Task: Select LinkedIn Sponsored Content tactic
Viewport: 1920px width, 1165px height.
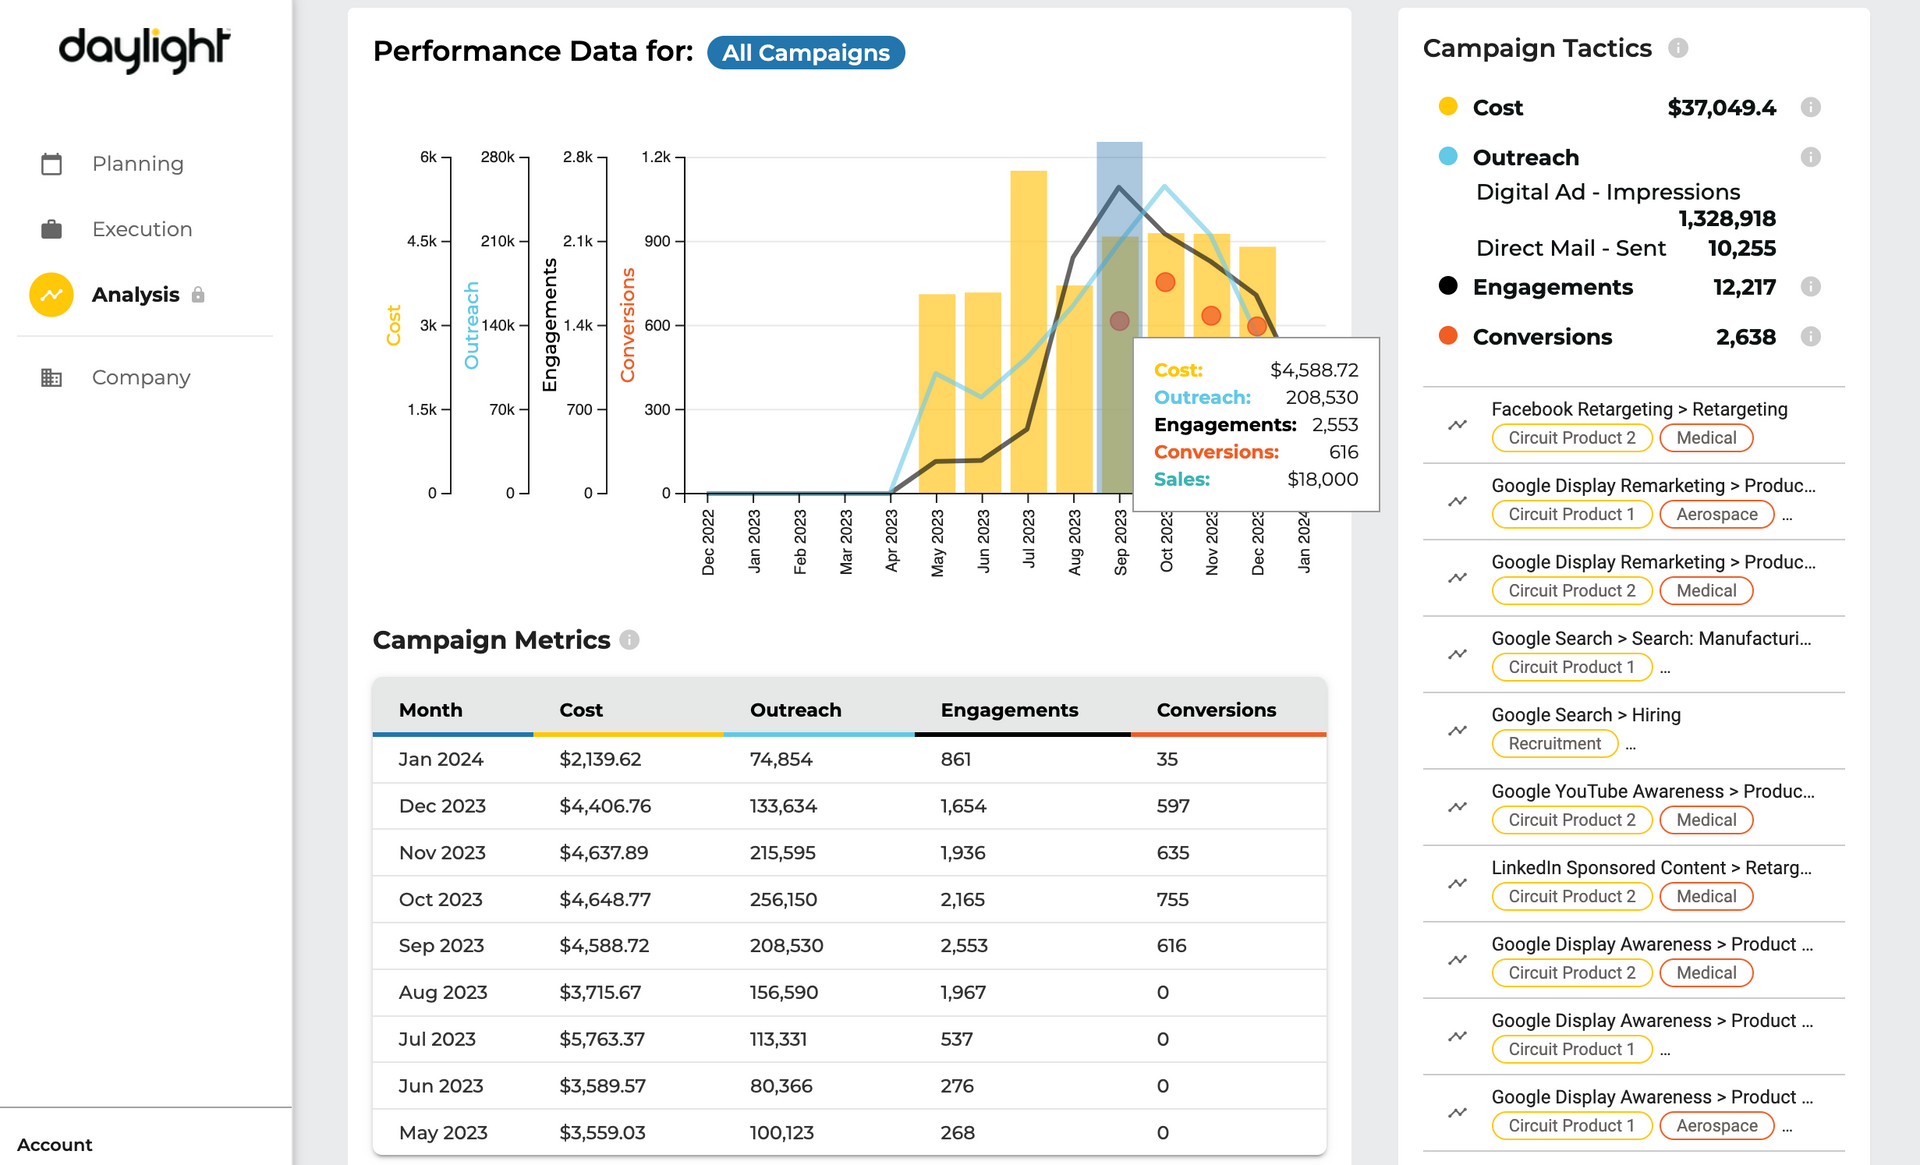Action: (x=1651, y=868)
